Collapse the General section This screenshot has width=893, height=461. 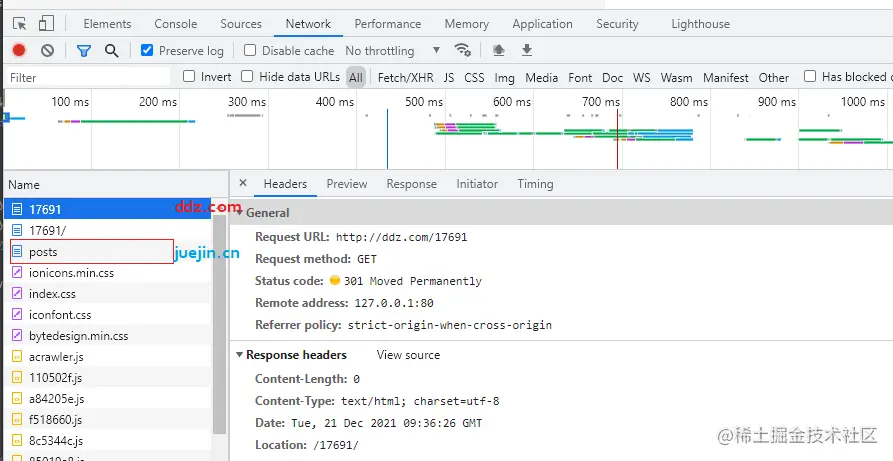click(x=240, y=213)
